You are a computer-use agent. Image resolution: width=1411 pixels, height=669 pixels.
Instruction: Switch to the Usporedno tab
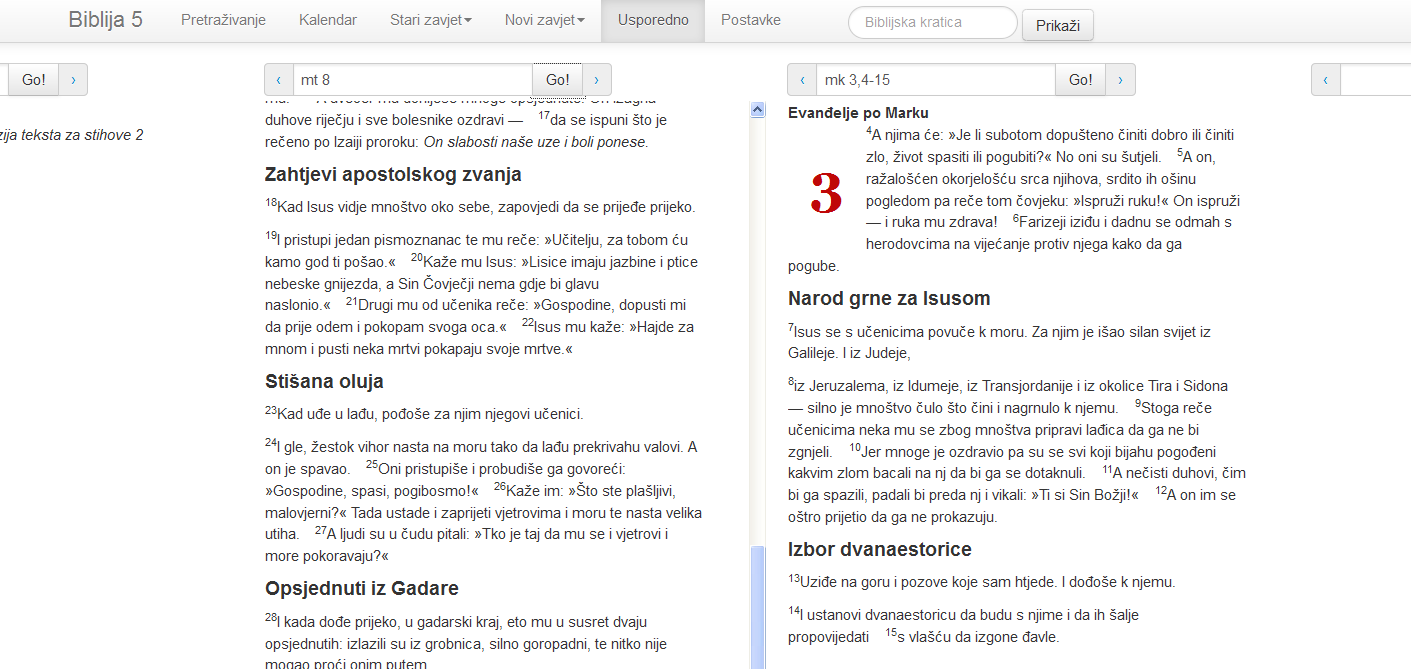(653, 20)
